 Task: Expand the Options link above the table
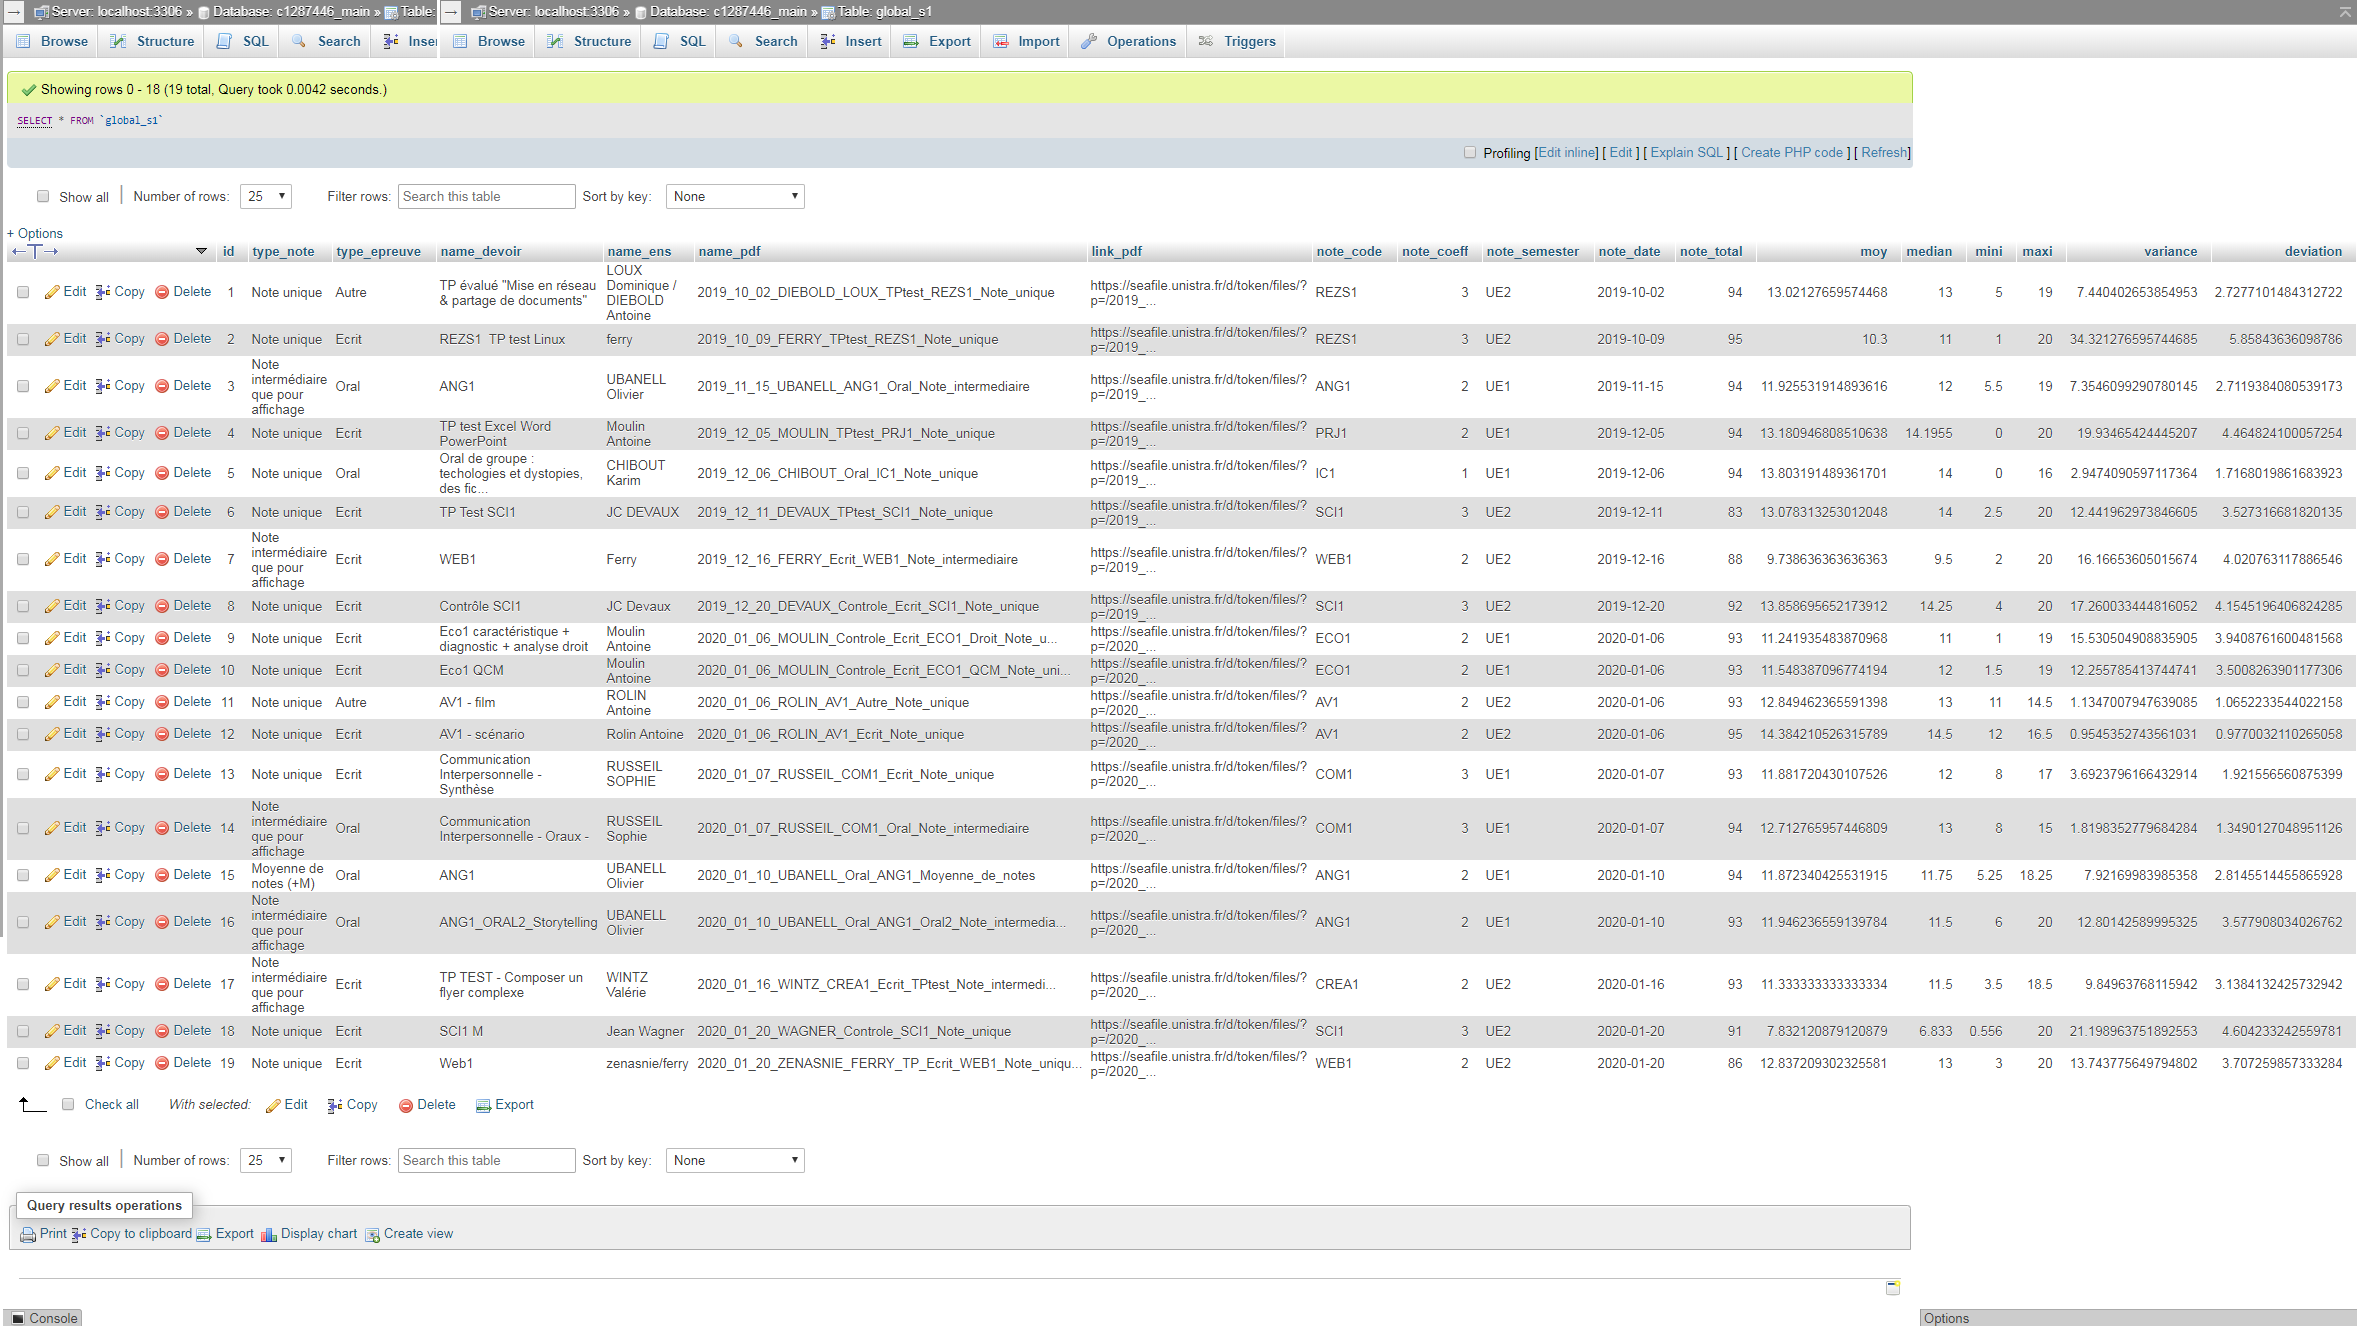(35, 233)
